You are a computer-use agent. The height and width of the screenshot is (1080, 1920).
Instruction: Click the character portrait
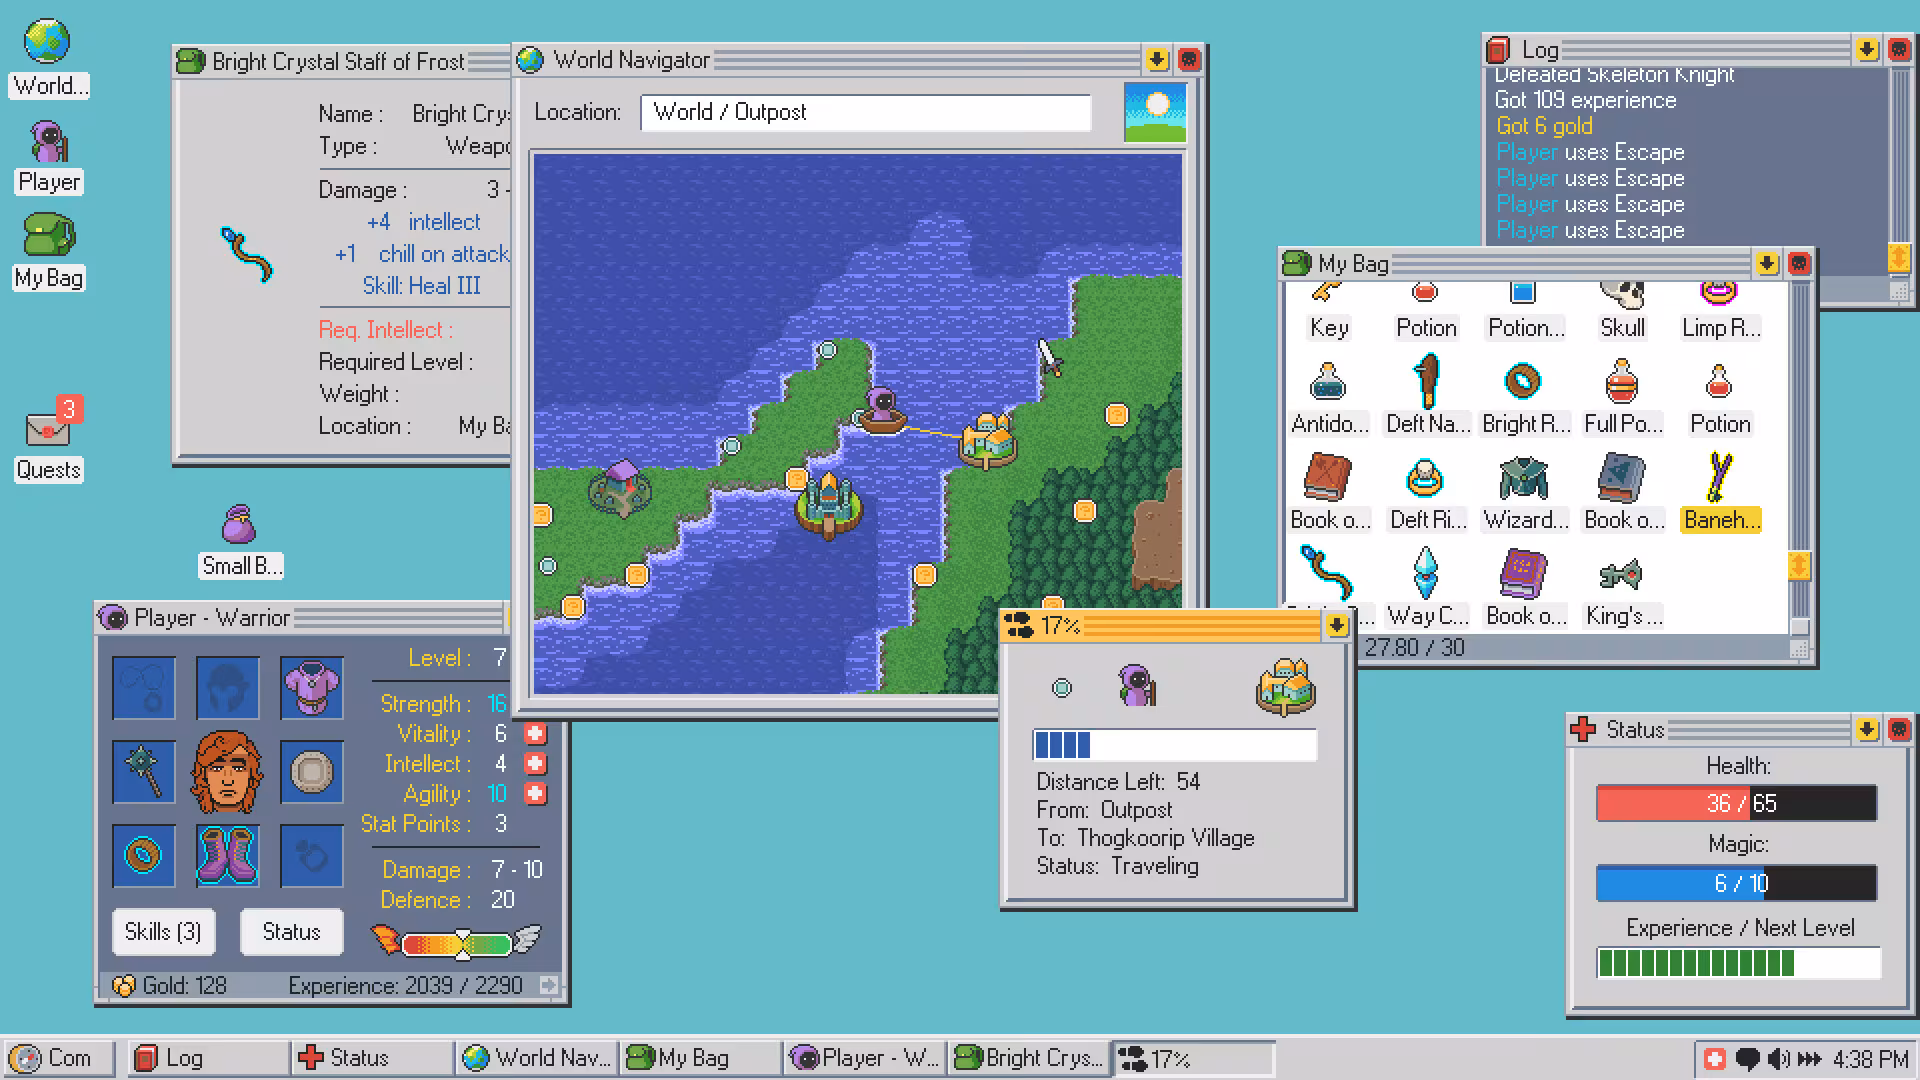click(x=228, y=772)
